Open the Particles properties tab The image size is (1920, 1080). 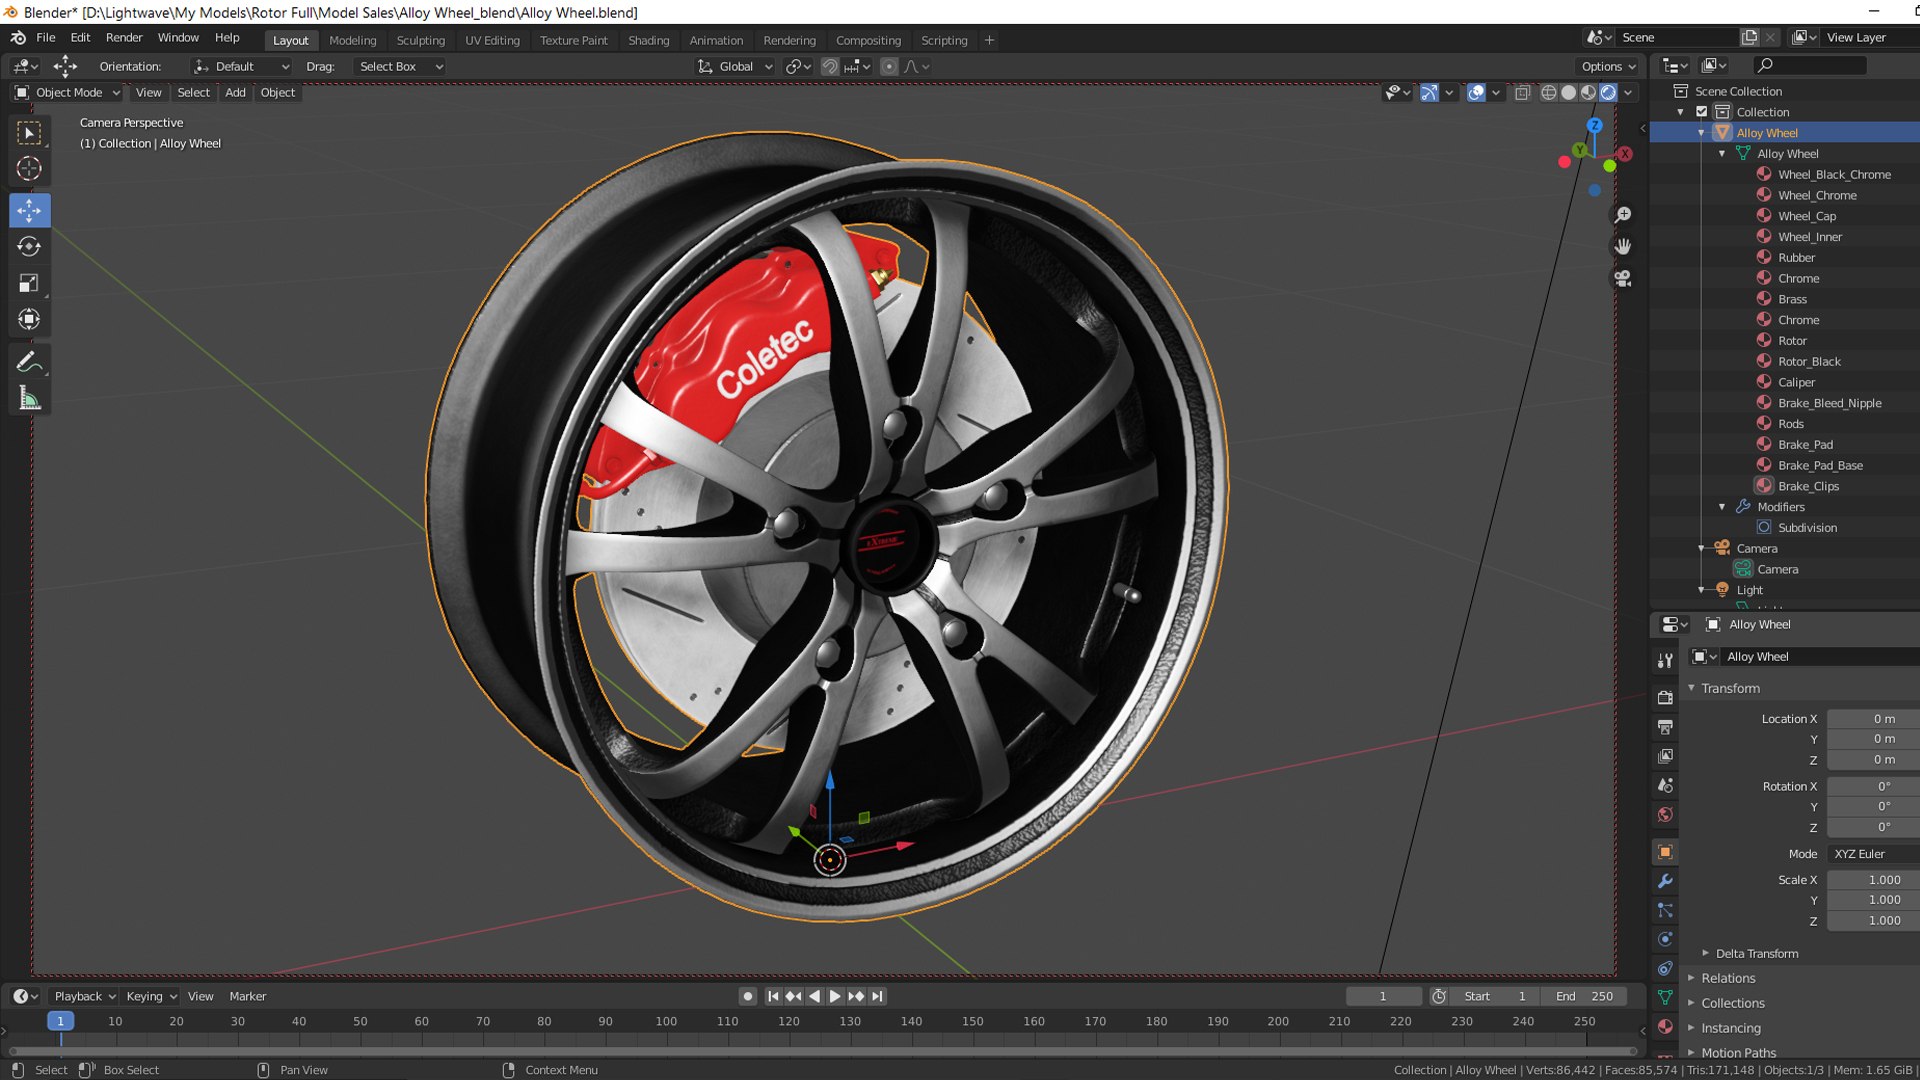tap(1665, 910)
